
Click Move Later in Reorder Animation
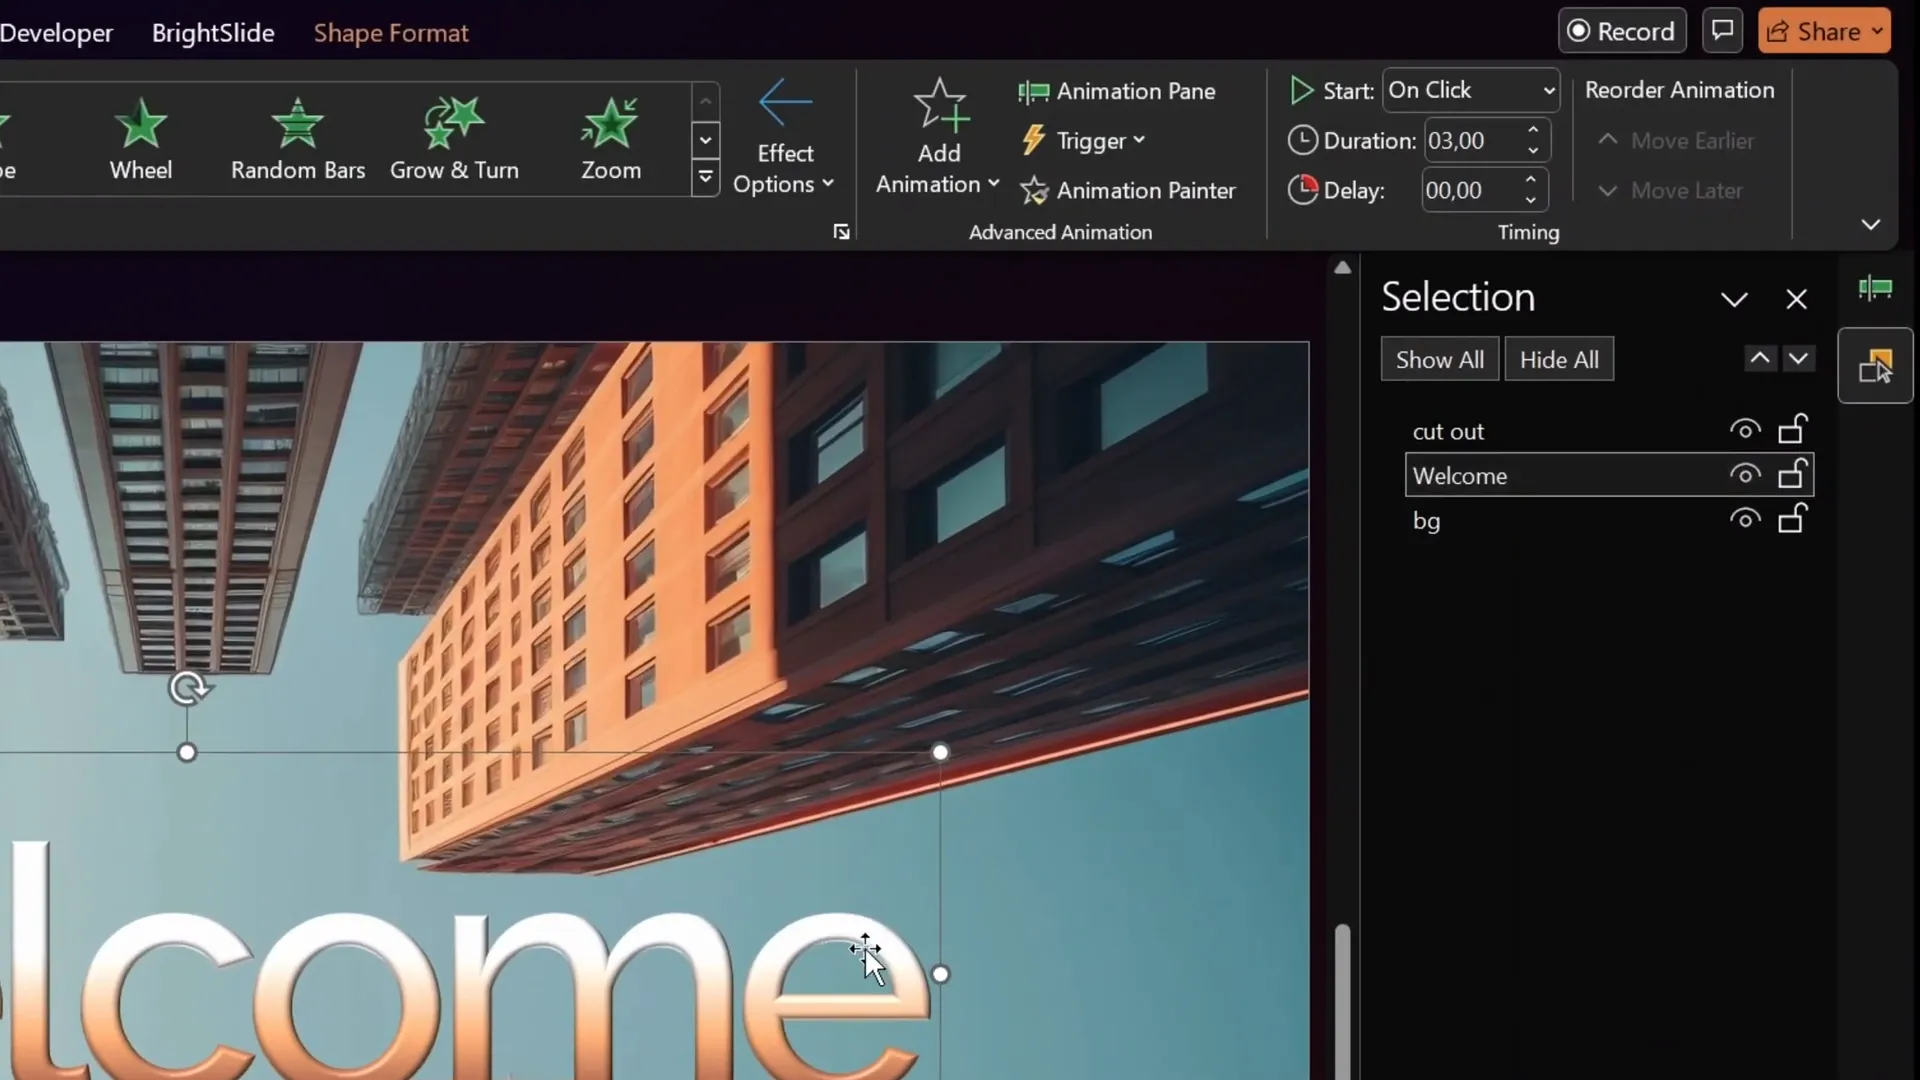point(1670,190)
